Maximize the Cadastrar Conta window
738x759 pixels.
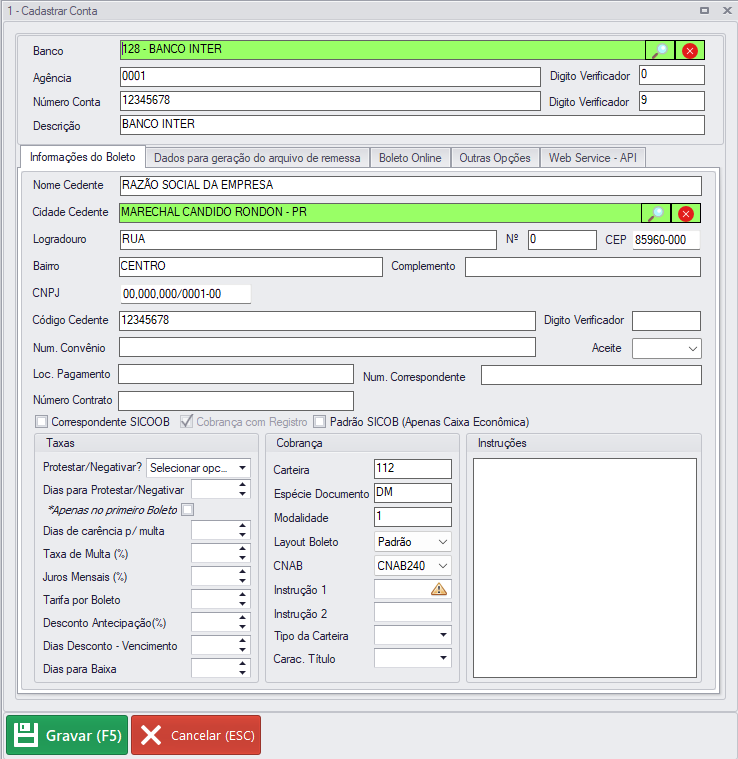(704, 10)
